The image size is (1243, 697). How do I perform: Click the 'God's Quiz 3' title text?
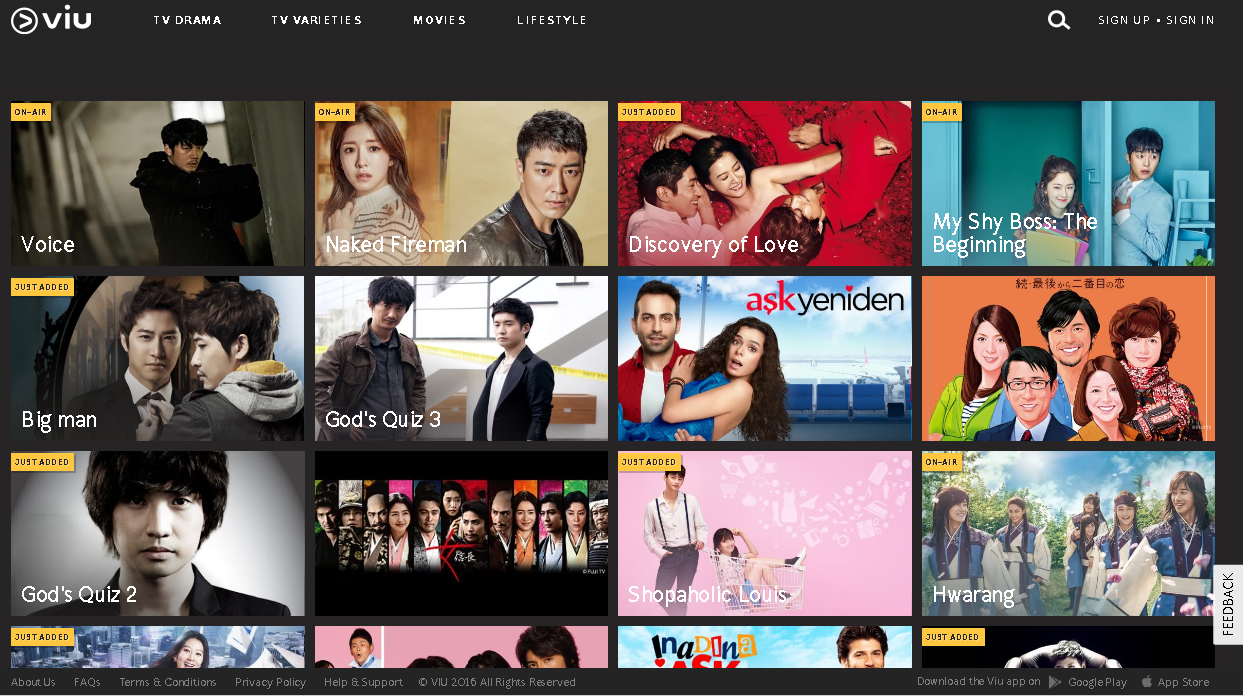(x=383, y=420)
